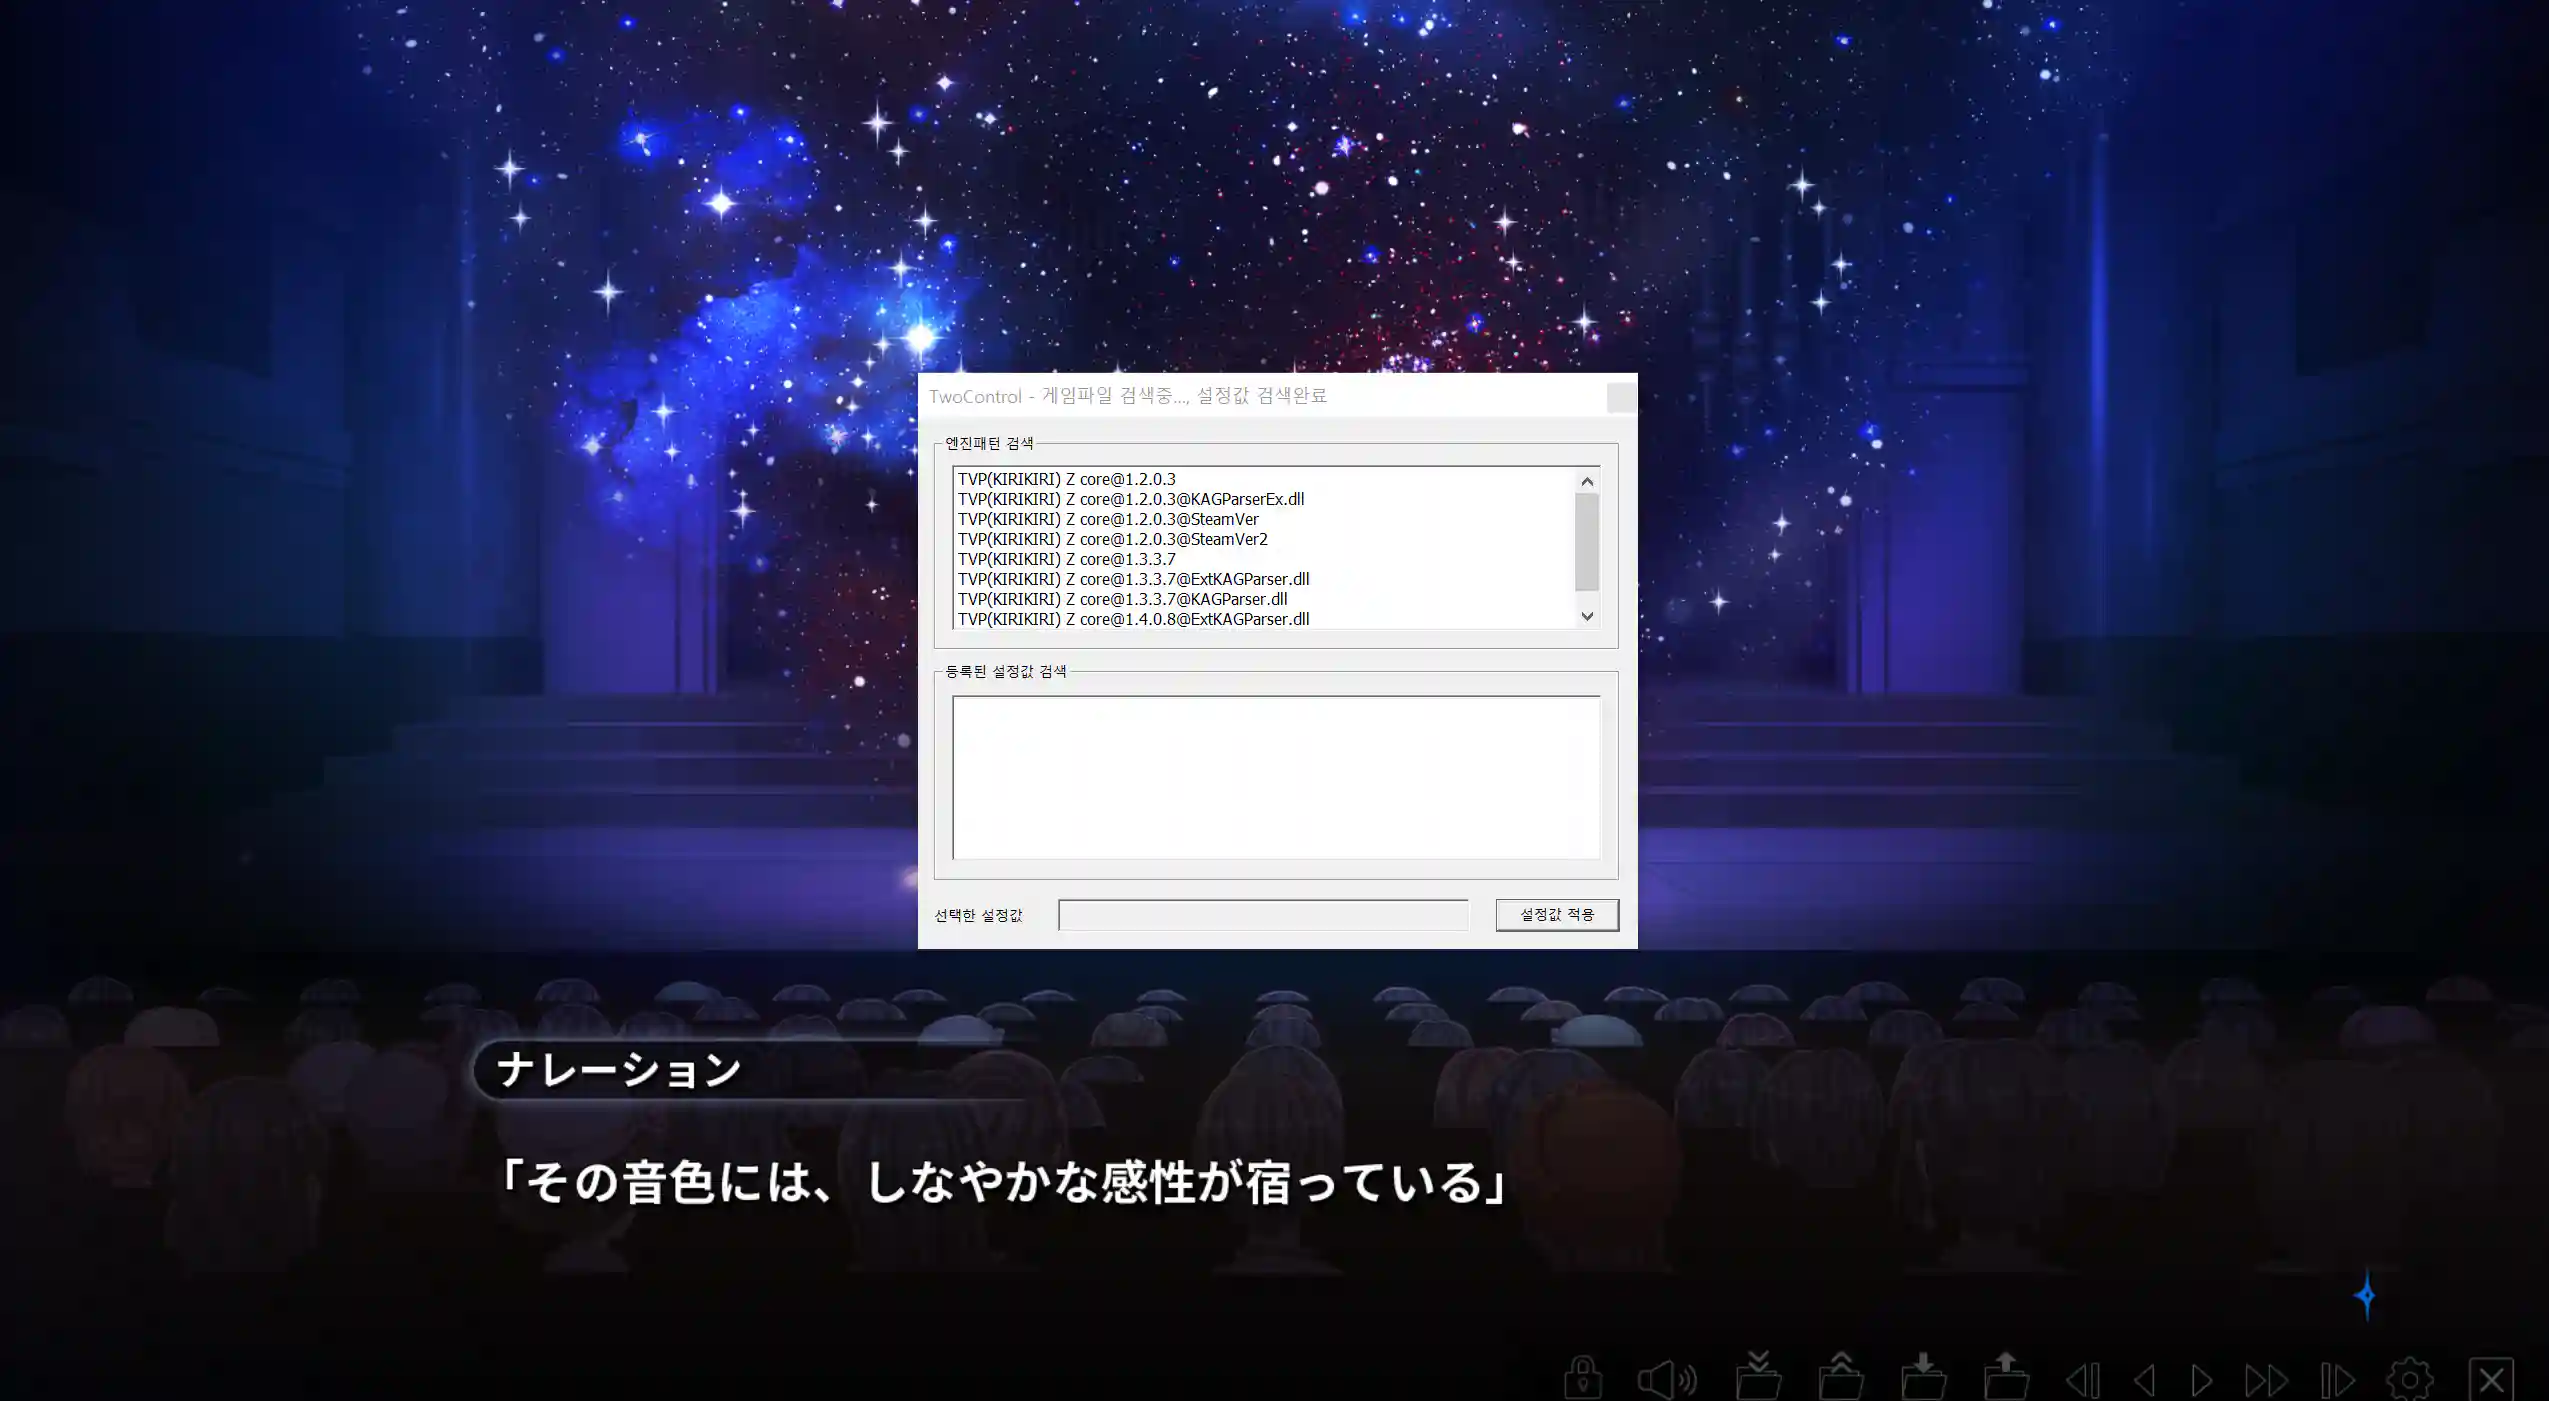Select TVP(KIRIKIRI) Z core@1.2.0.3 entry
Image resolution: width=2549 pixels, height=1401 pixels.
click(1265, 479)
